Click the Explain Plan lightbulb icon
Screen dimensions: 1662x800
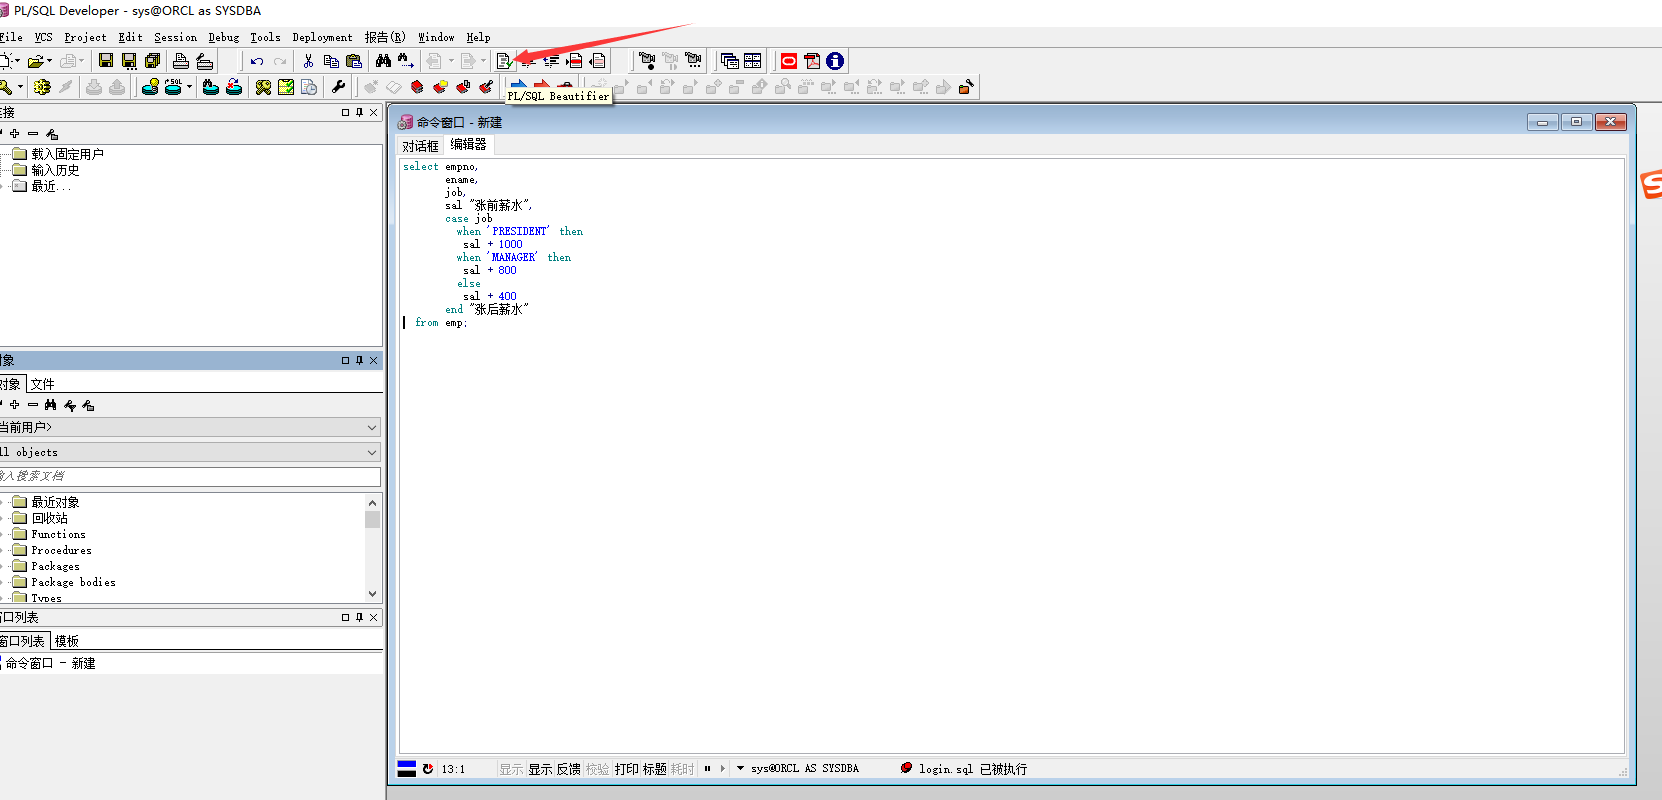coord(150,87)
